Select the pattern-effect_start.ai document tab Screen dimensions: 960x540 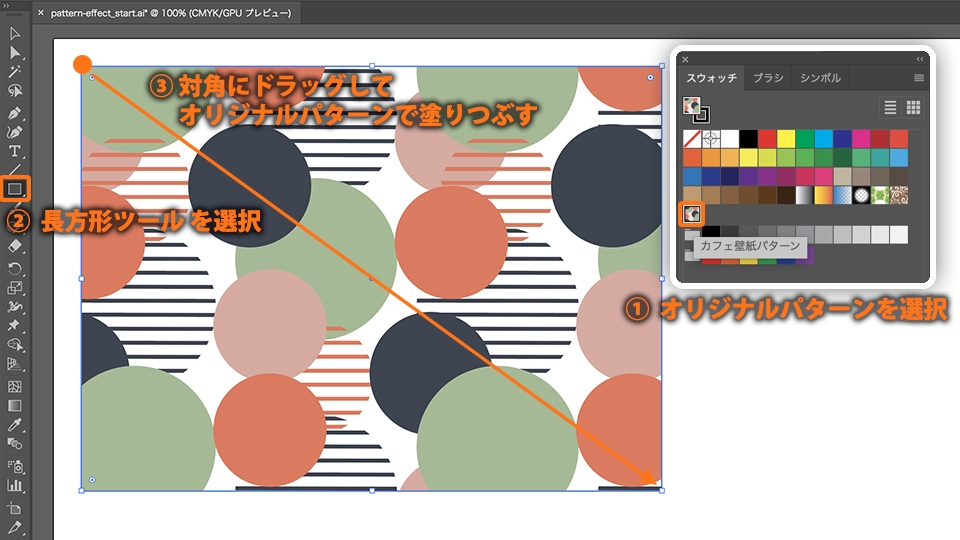[x=171, y=12]
